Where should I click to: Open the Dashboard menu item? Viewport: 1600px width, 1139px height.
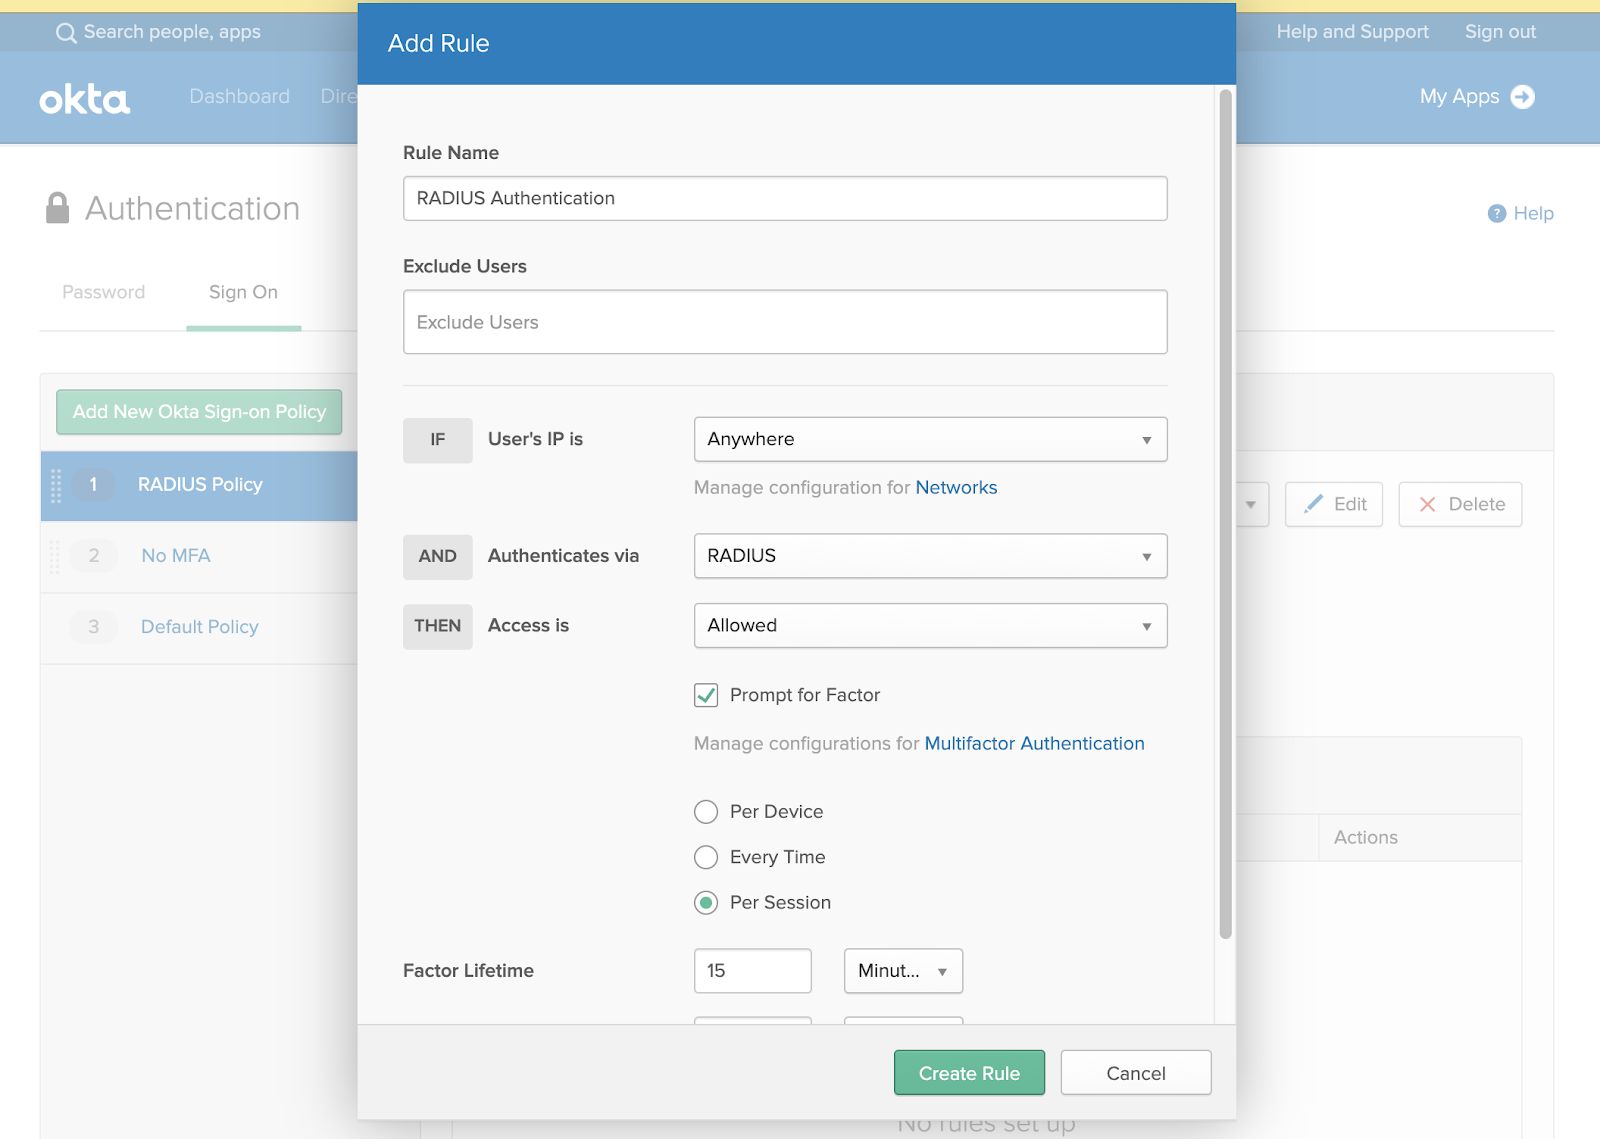tap(239, 96)
